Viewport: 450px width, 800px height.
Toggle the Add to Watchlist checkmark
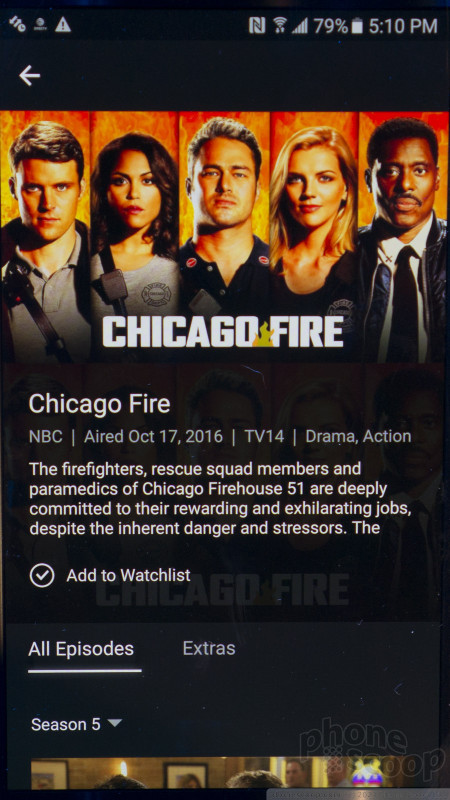pos(42,576)
